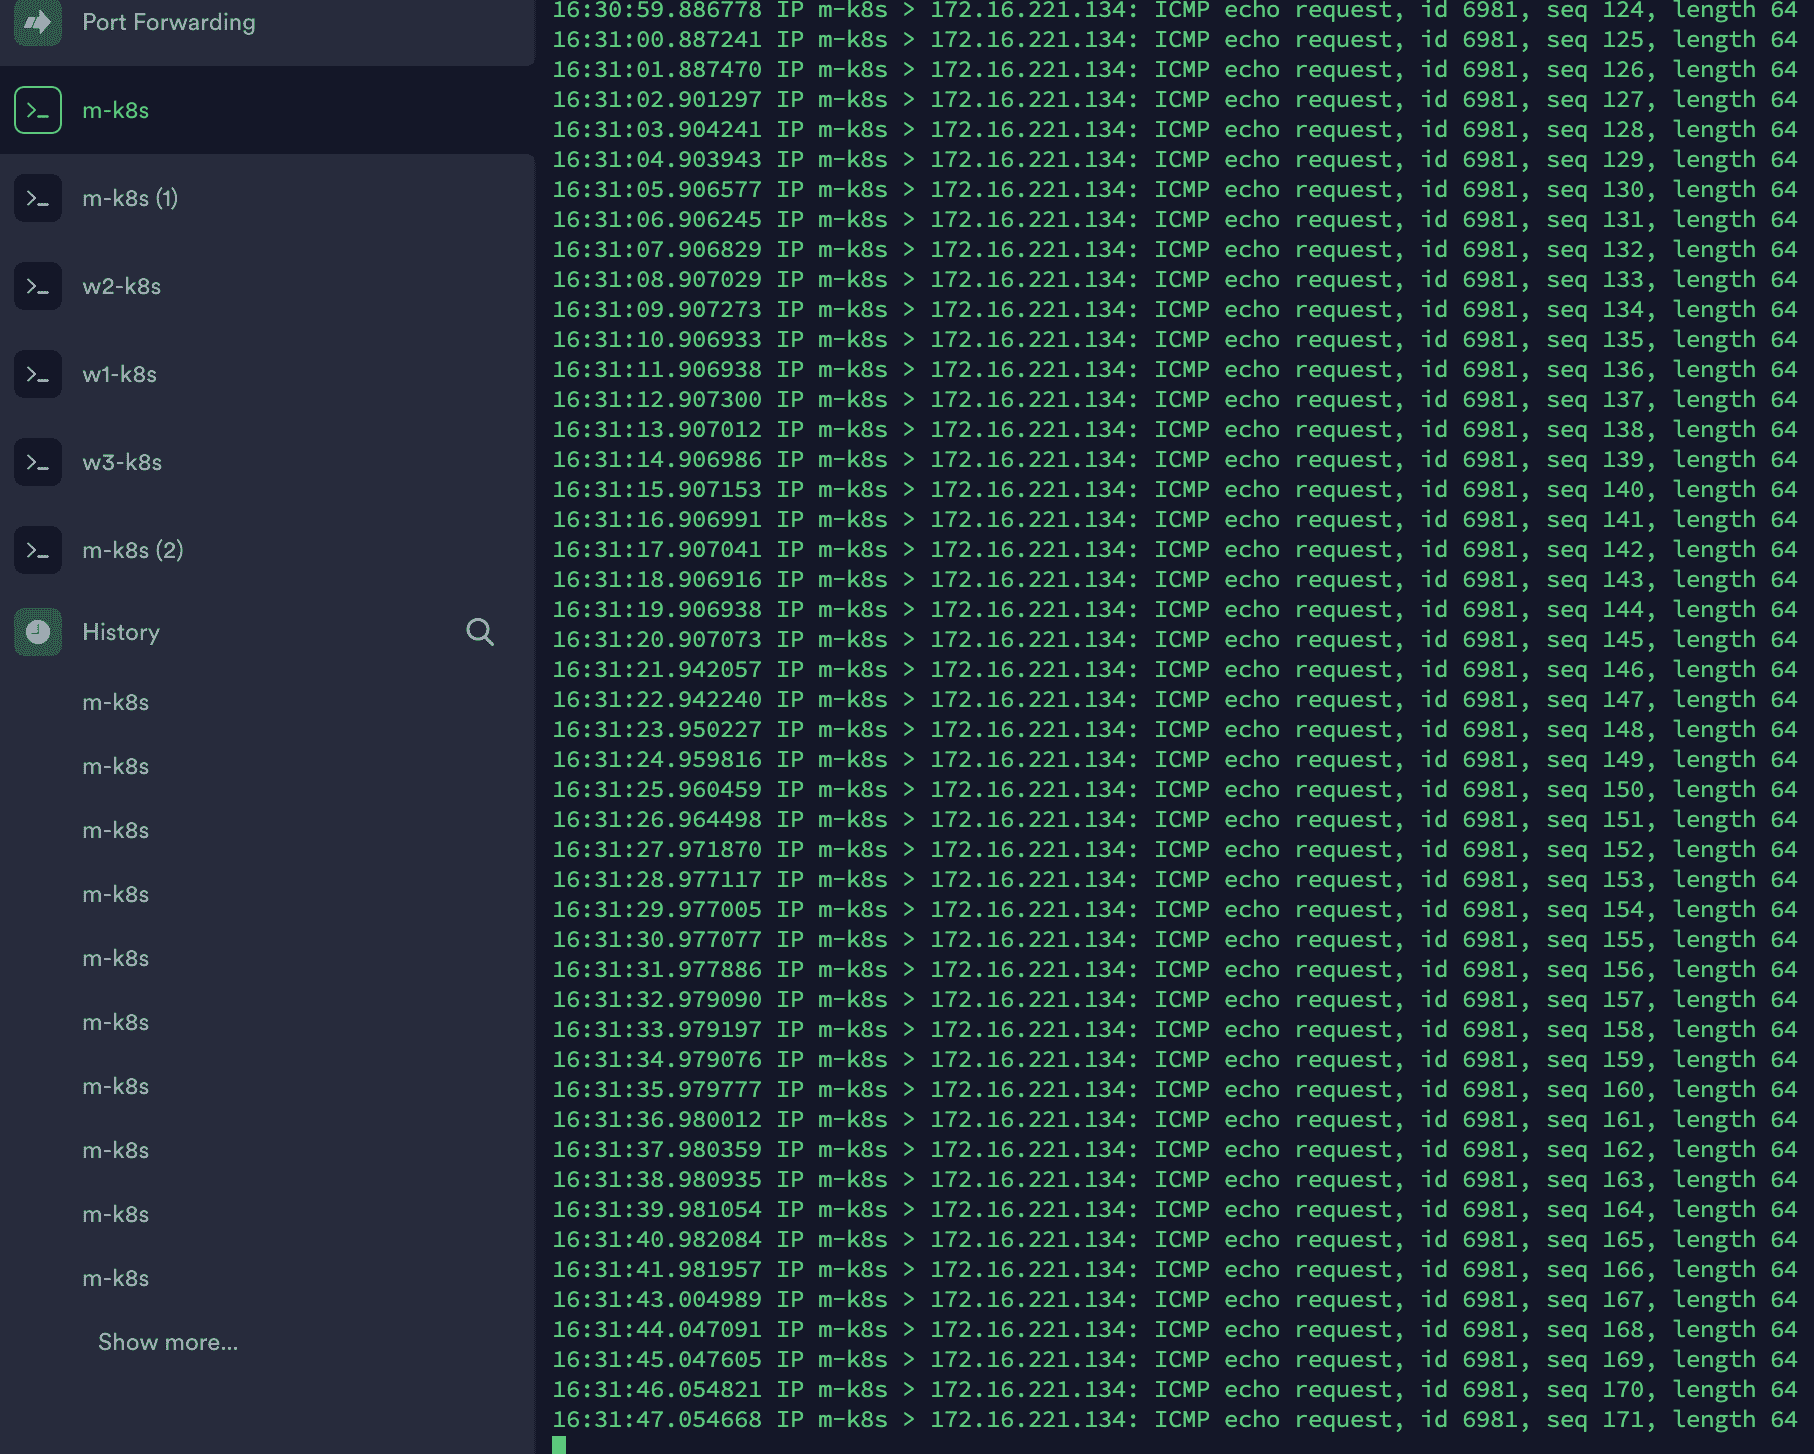Click timestamp 16:31:43.004989 in the terminal

tap(657, 1299)
